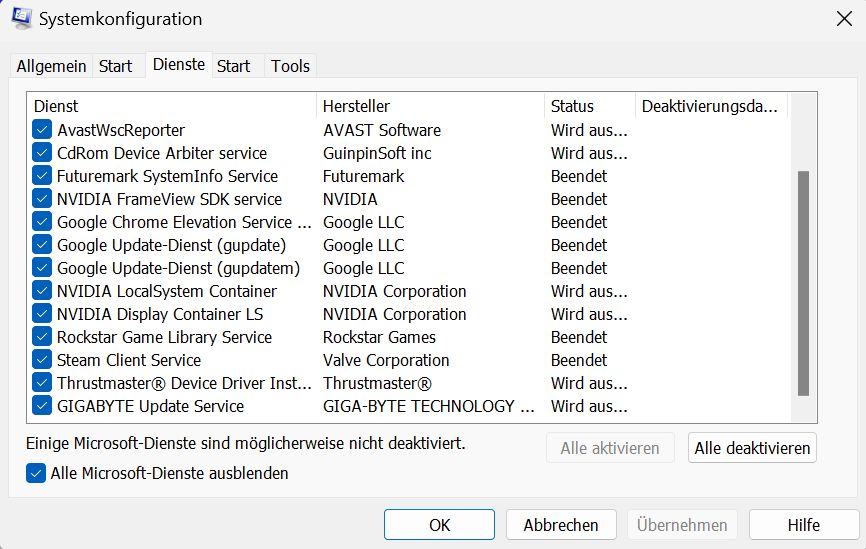The image size is (866, 549).
Task: Open the Tools tab
Action: (x=290, y=66)
